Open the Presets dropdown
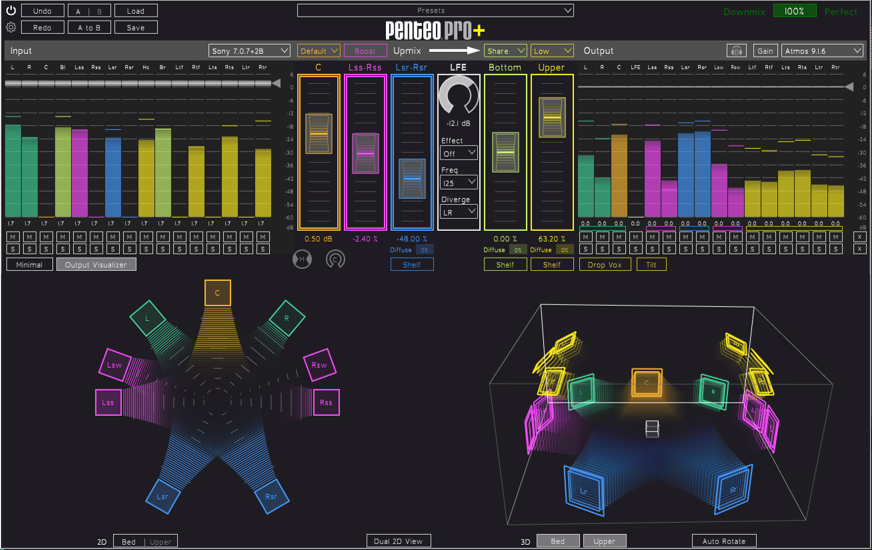The height and width of the screenshot is (550, 872). point(435,10)
